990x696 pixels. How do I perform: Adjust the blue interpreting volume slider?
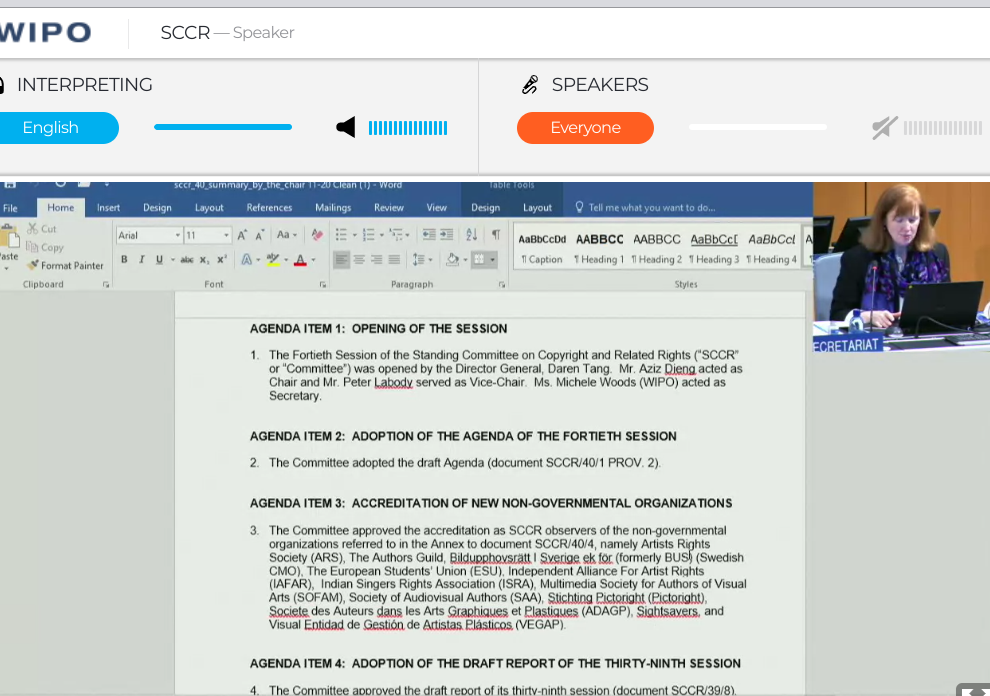point(223,127)
